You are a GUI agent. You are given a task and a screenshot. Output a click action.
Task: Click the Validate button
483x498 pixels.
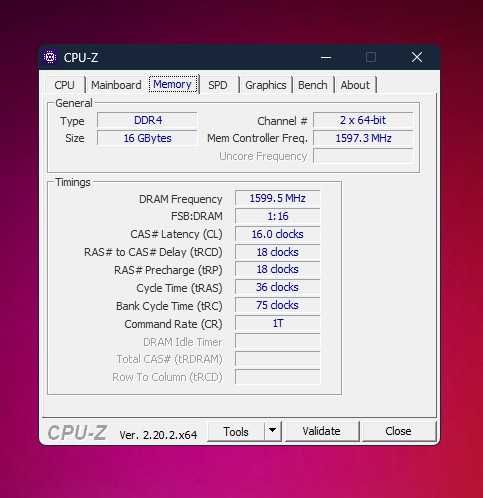pyautogui.click(x=321, y=431)
